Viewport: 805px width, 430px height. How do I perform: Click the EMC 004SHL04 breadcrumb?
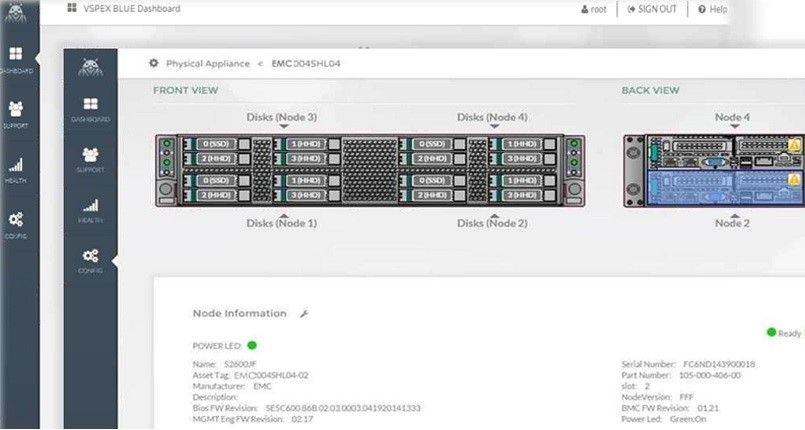[306, 64]
